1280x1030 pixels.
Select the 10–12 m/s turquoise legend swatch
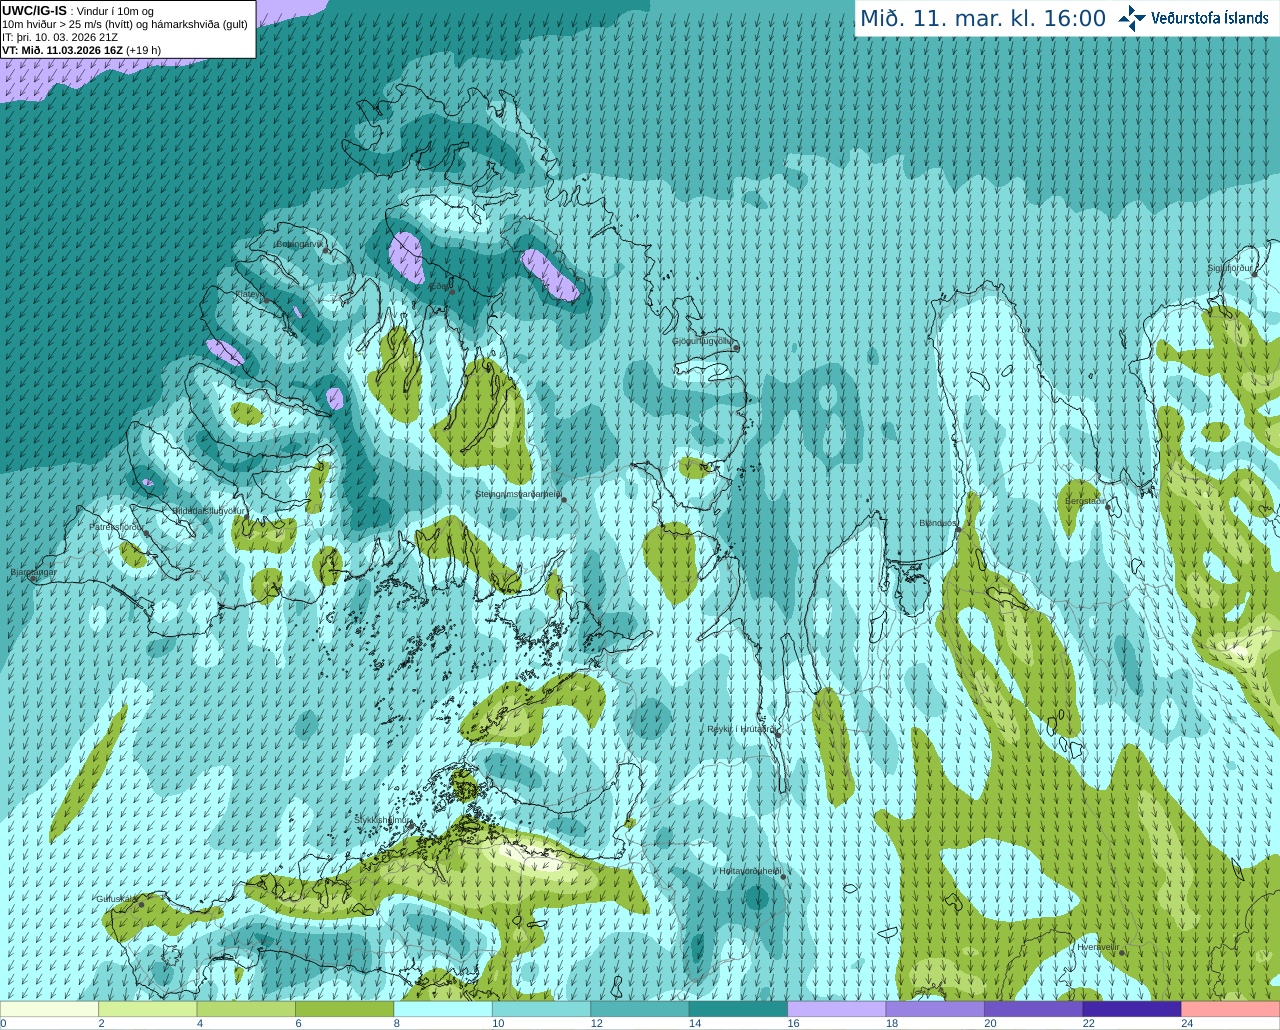click(x=541, y=1009)
